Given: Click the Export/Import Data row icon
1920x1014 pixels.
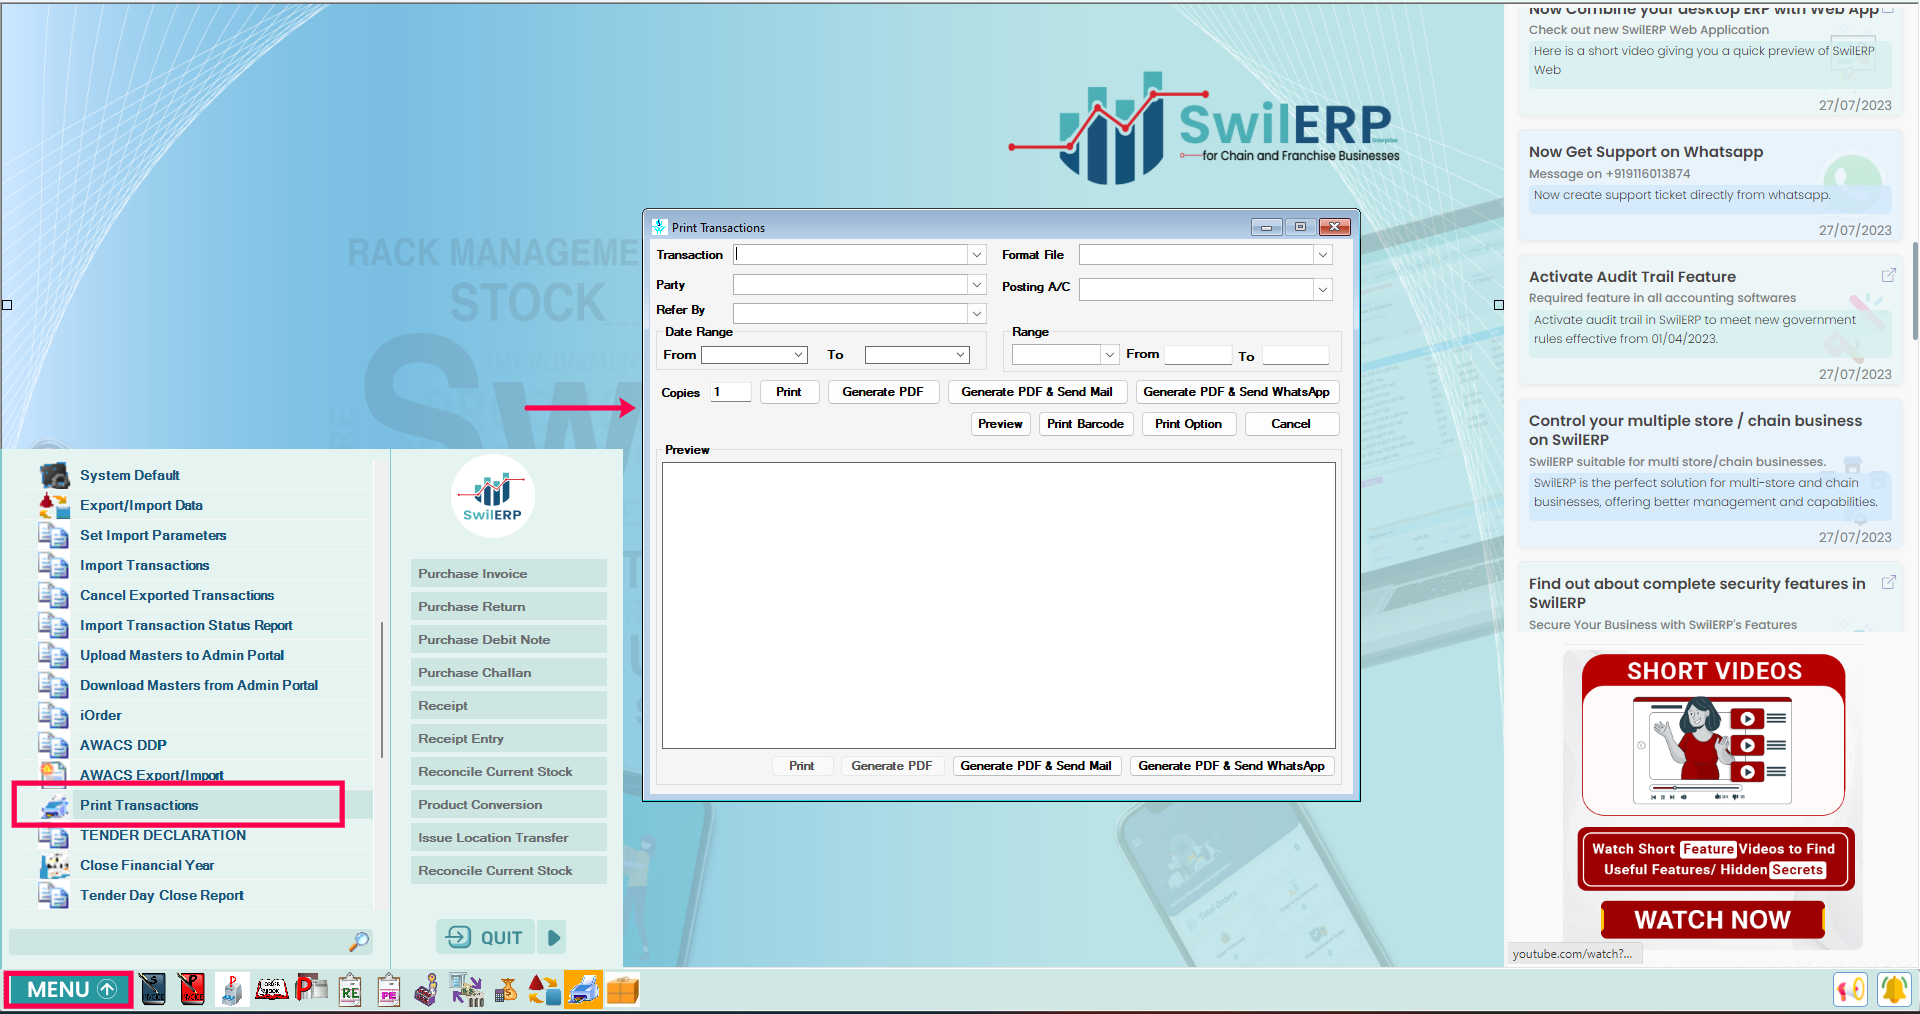Looking at the screenshot, I should 54,505.
